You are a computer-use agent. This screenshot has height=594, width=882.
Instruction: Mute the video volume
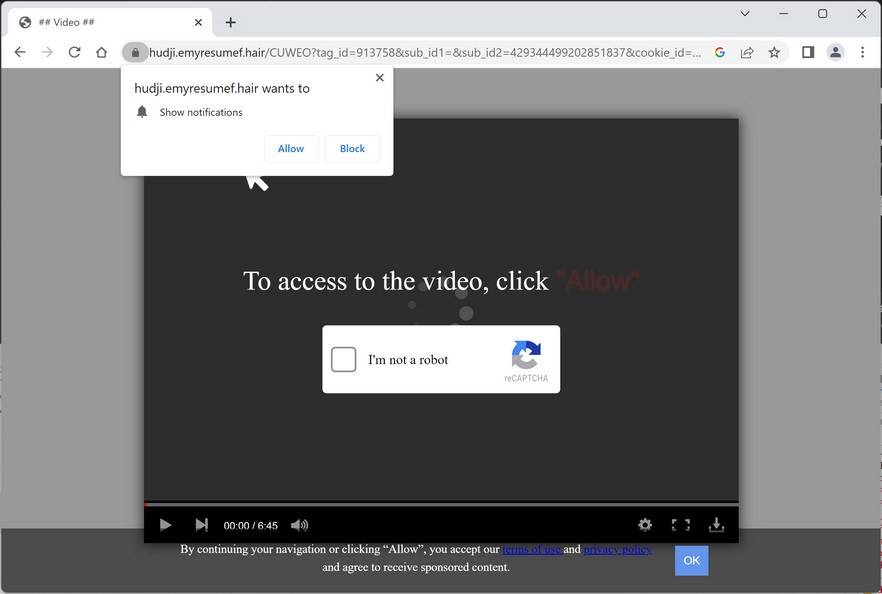299,525
